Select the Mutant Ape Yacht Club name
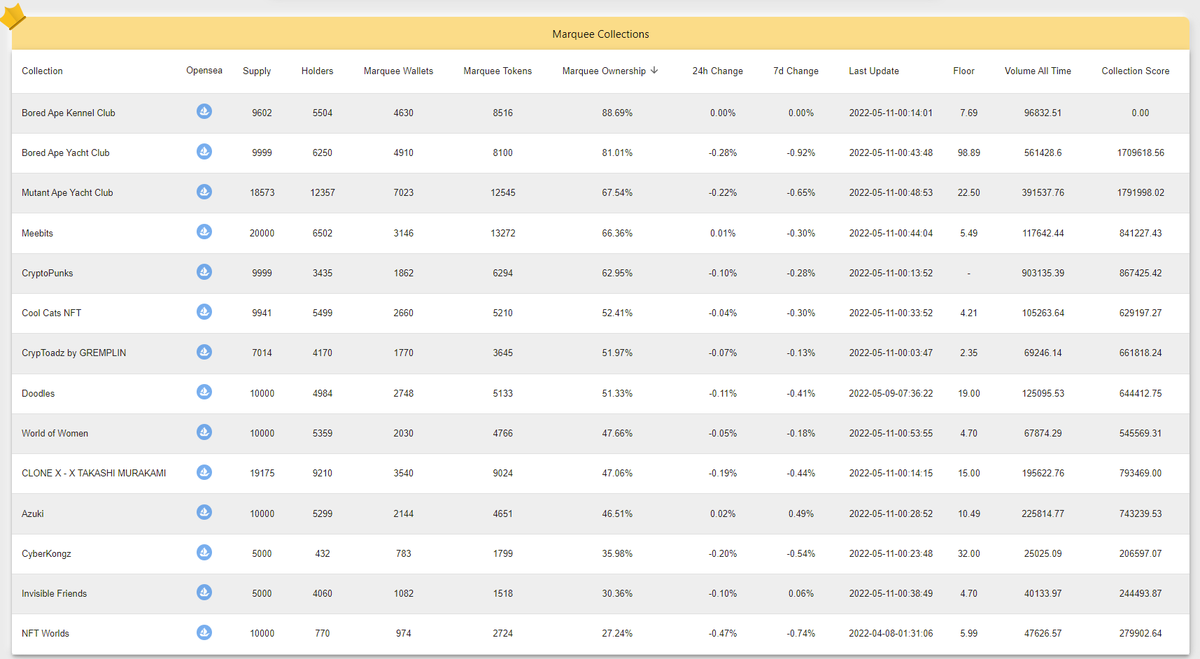1200x659 pixels. (67, 193)
